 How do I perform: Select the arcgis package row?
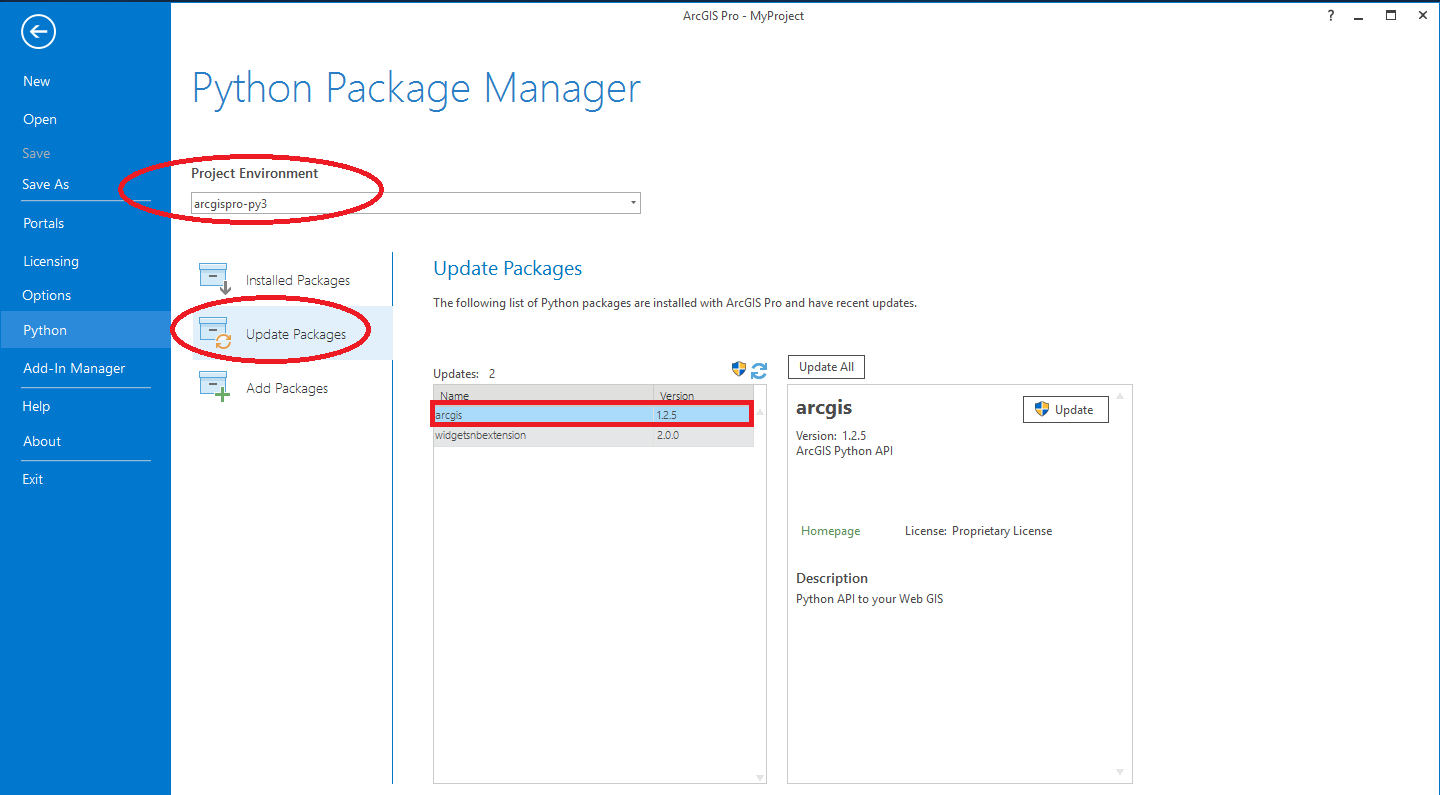point(593,414)
